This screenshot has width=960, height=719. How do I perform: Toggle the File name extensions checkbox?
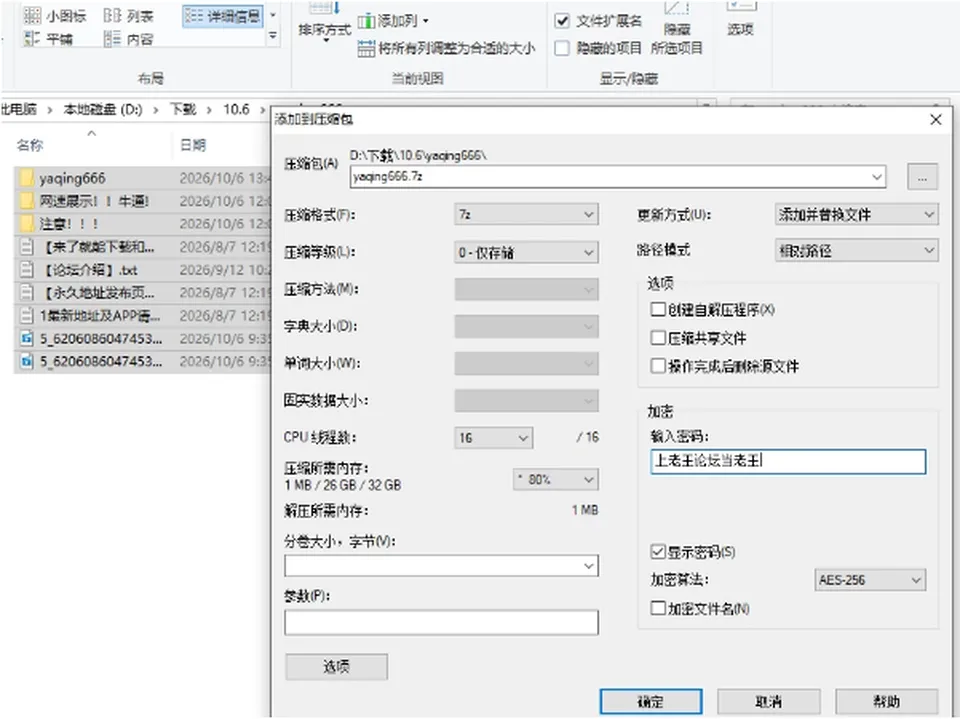click(561, 21)
